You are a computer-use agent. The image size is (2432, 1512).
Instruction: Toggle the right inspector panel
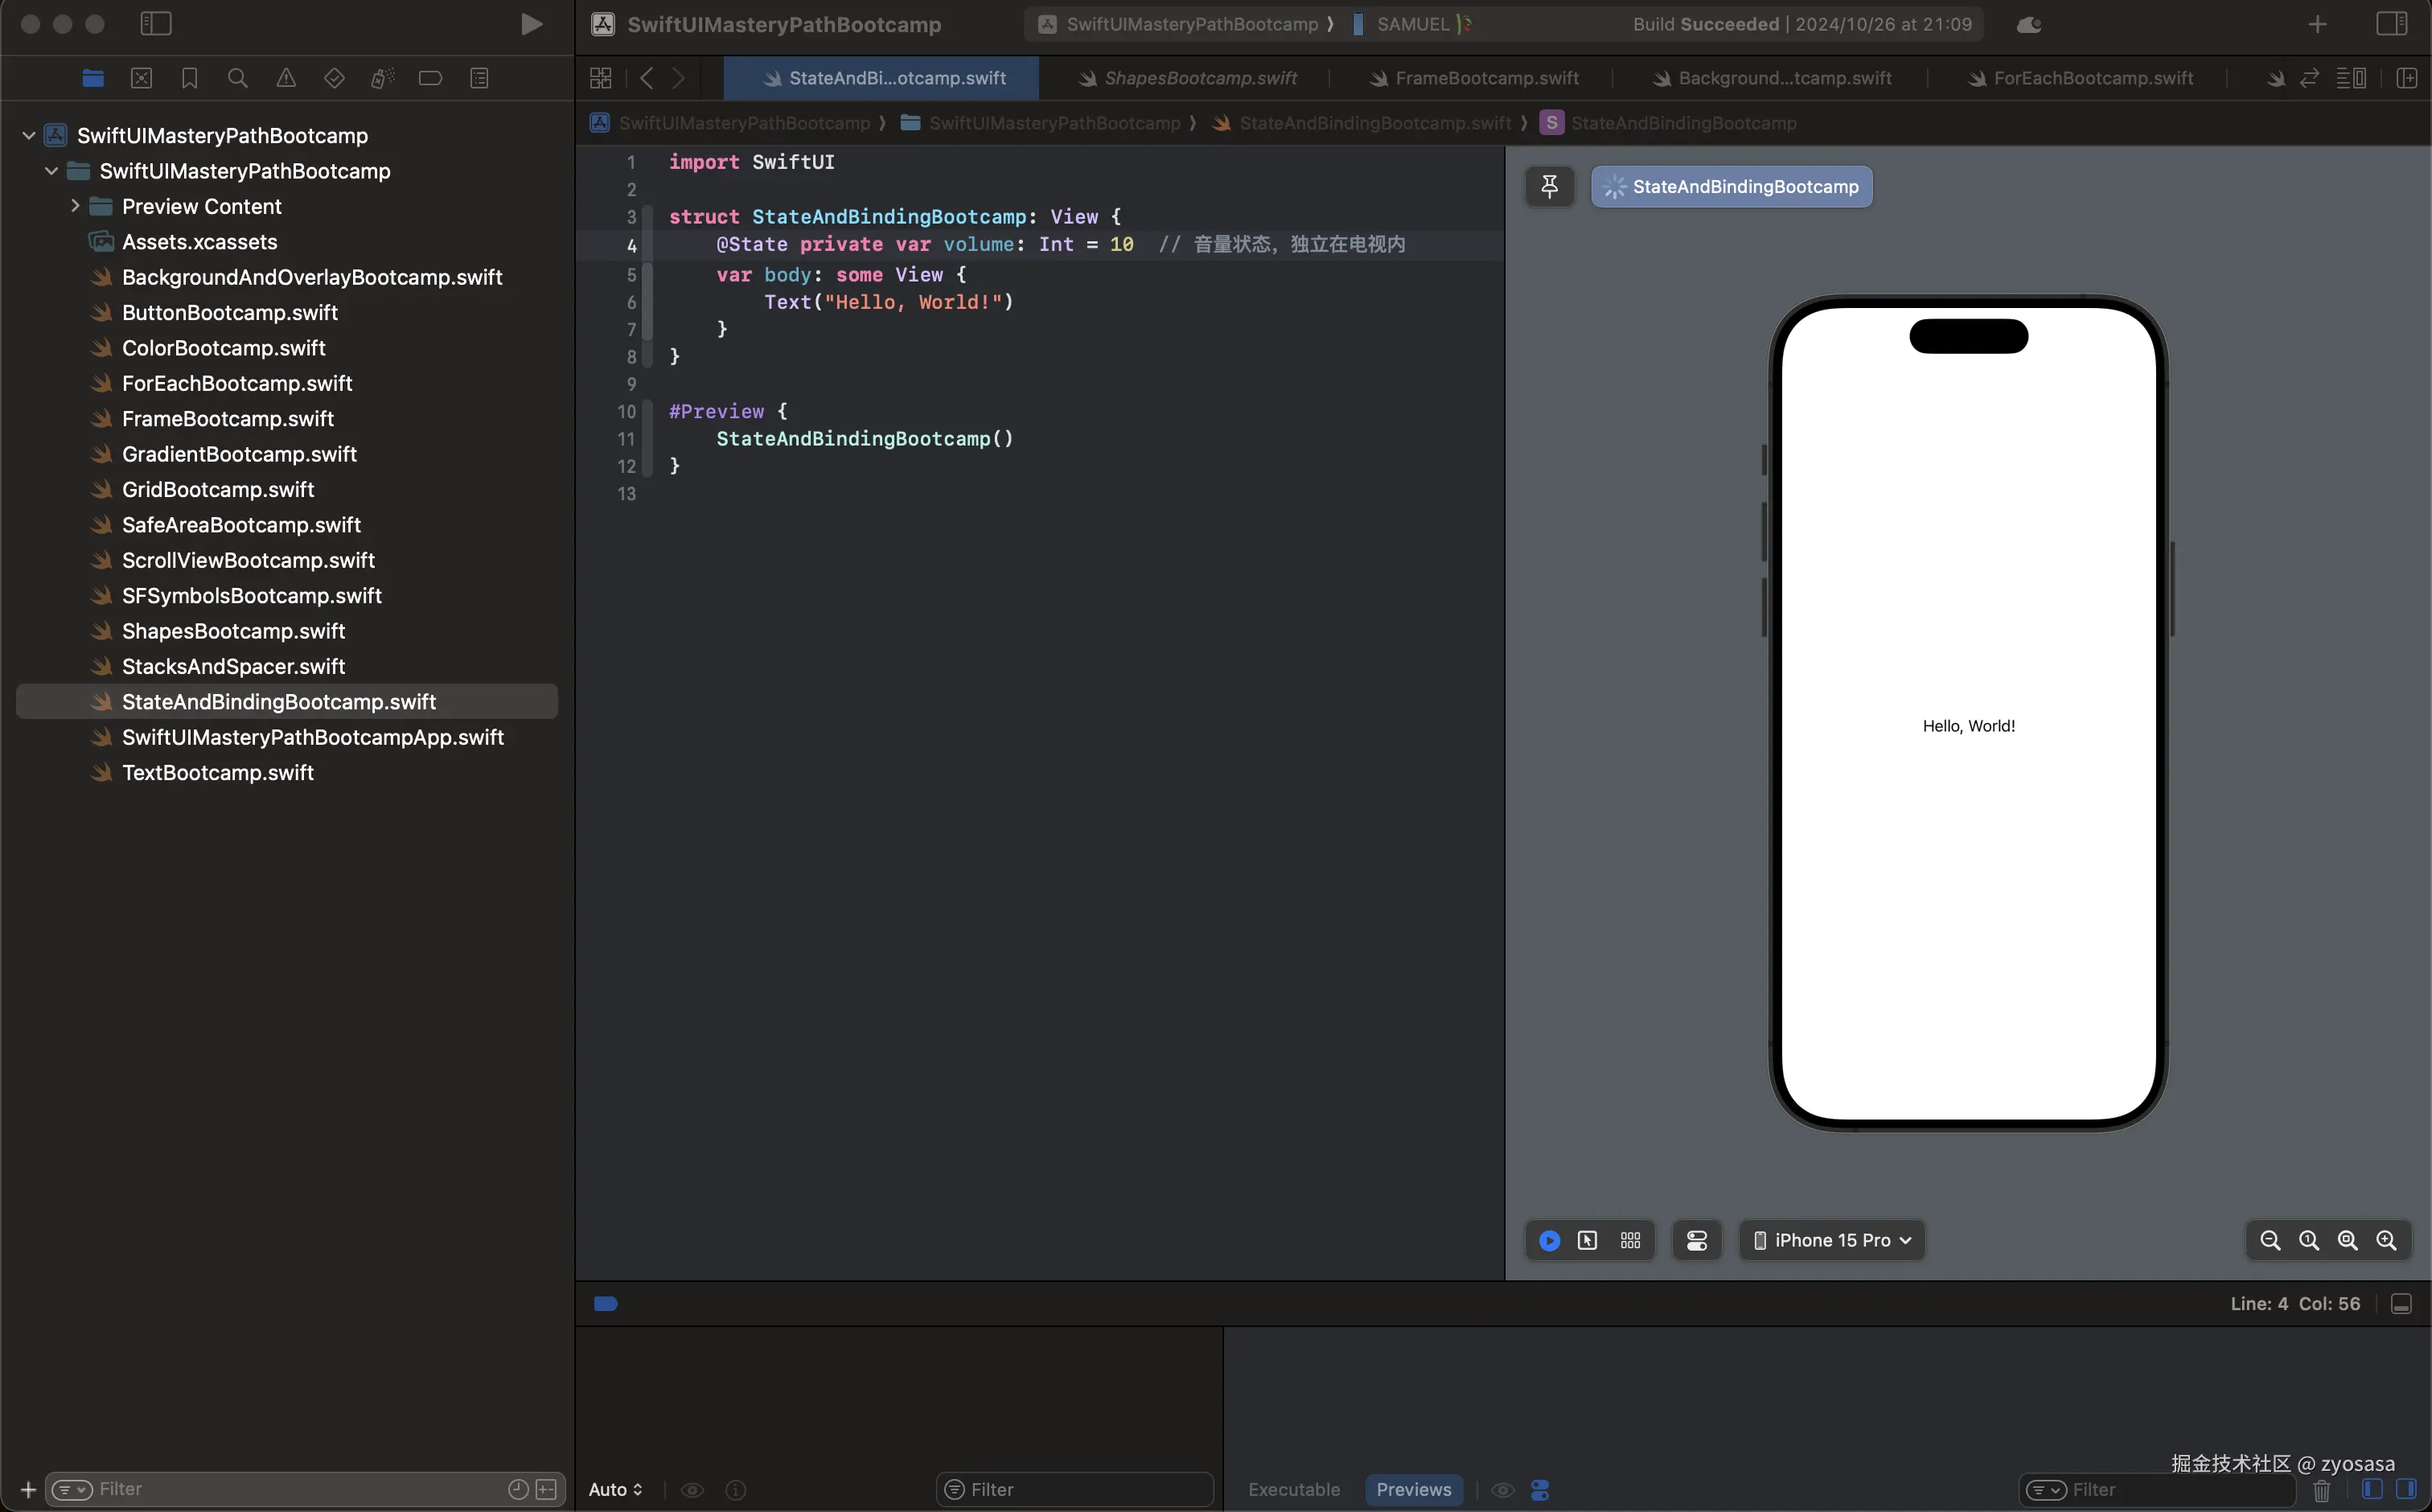click(x=2391, y=24)
